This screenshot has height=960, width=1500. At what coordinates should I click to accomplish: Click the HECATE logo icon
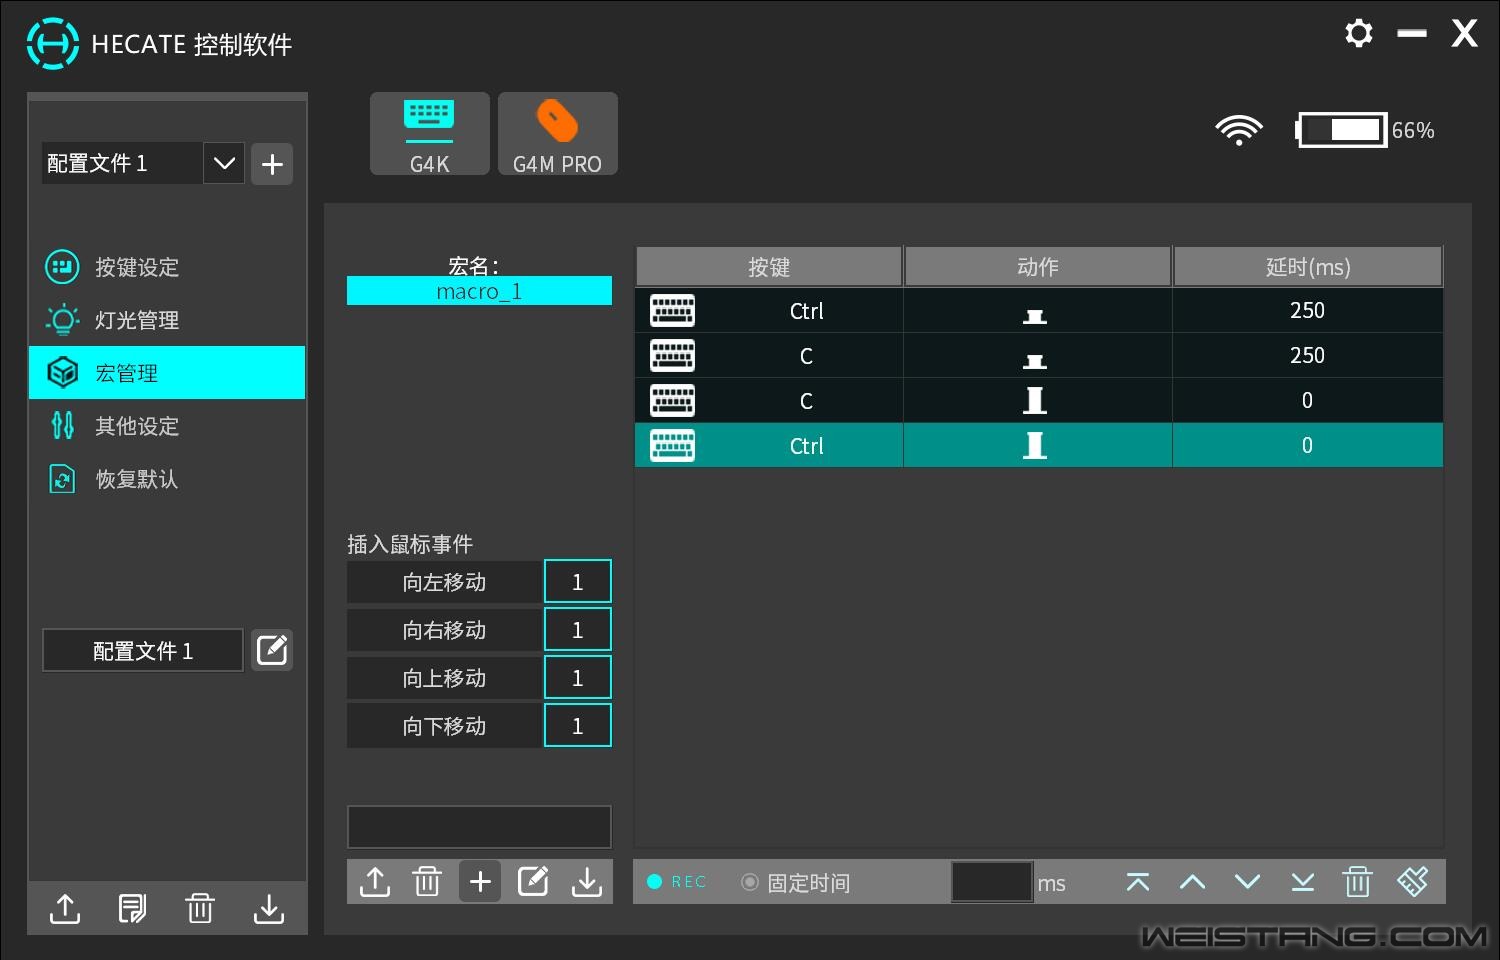[x=52, y=44]
